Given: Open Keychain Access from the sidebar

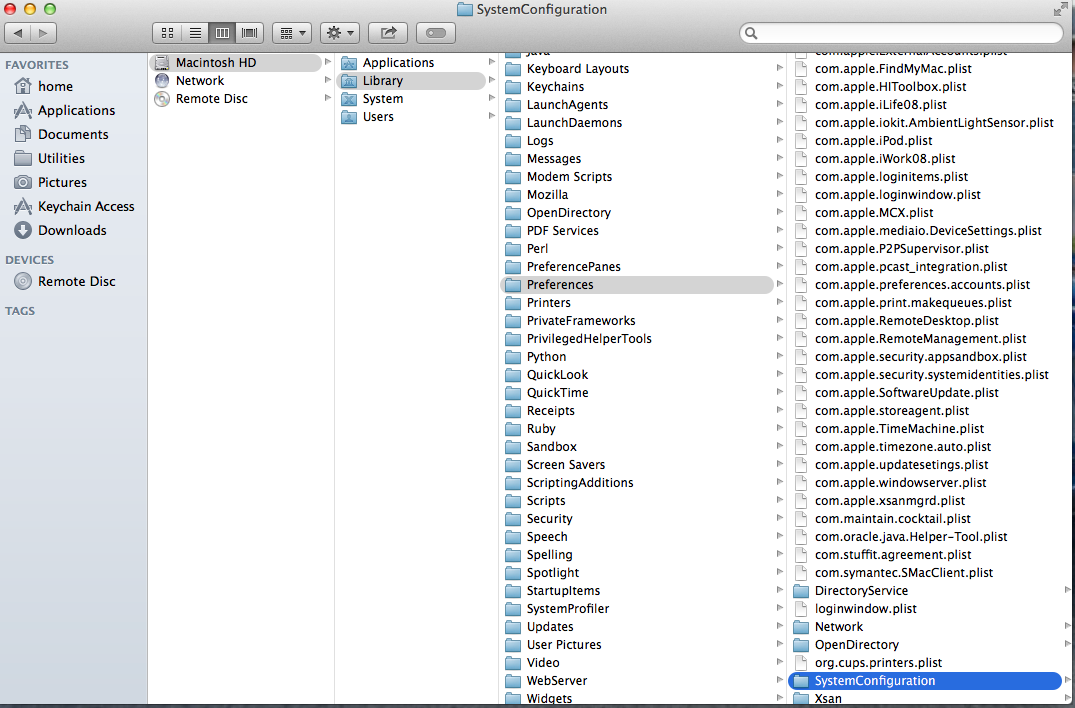Looking at the screenshot, I should pos(73,206).
